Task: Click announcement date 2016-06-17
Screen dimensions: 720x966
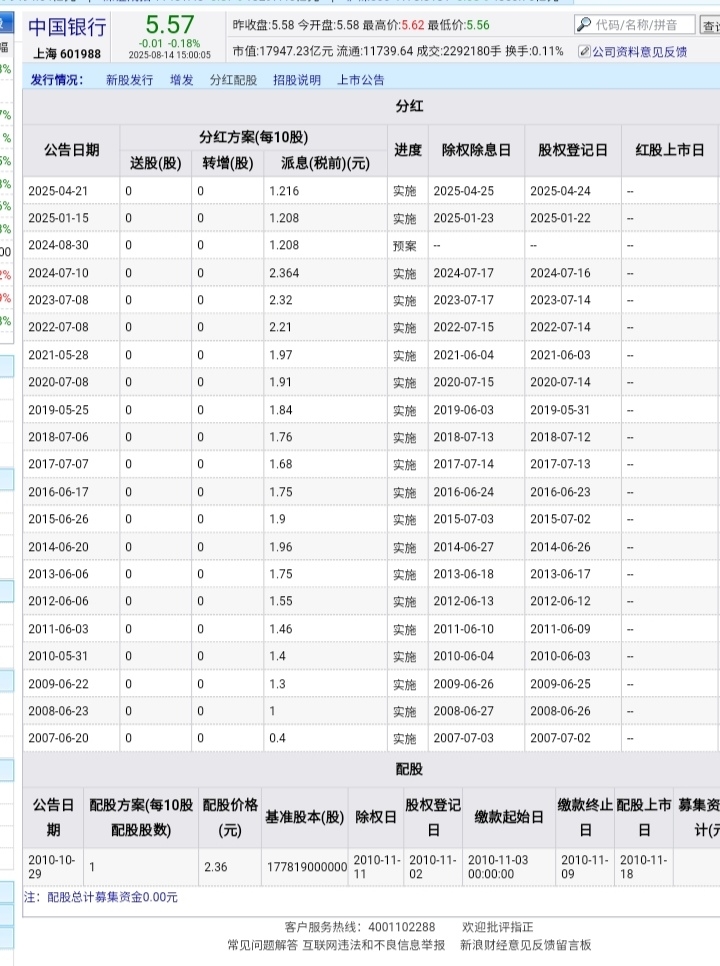Action: click(x=58, y=492)
